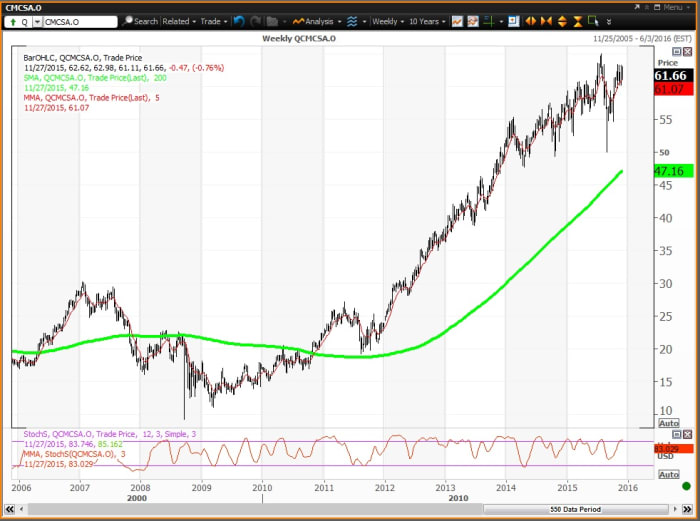Image resolution: width=700 pixels, height=521 pixels.
Task: Click the vertical expand arrows icon
Action: click(x=563, y=21)
